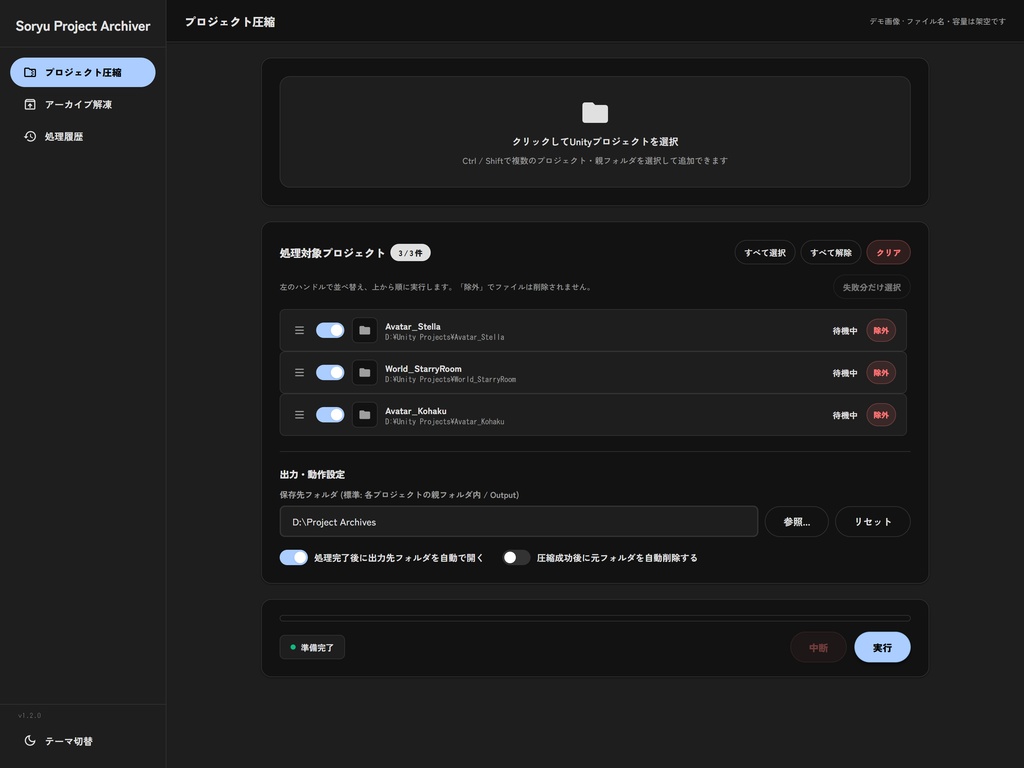Open 処理履歴 history page
Screen dimensions: 1024x768
point(83,136)
